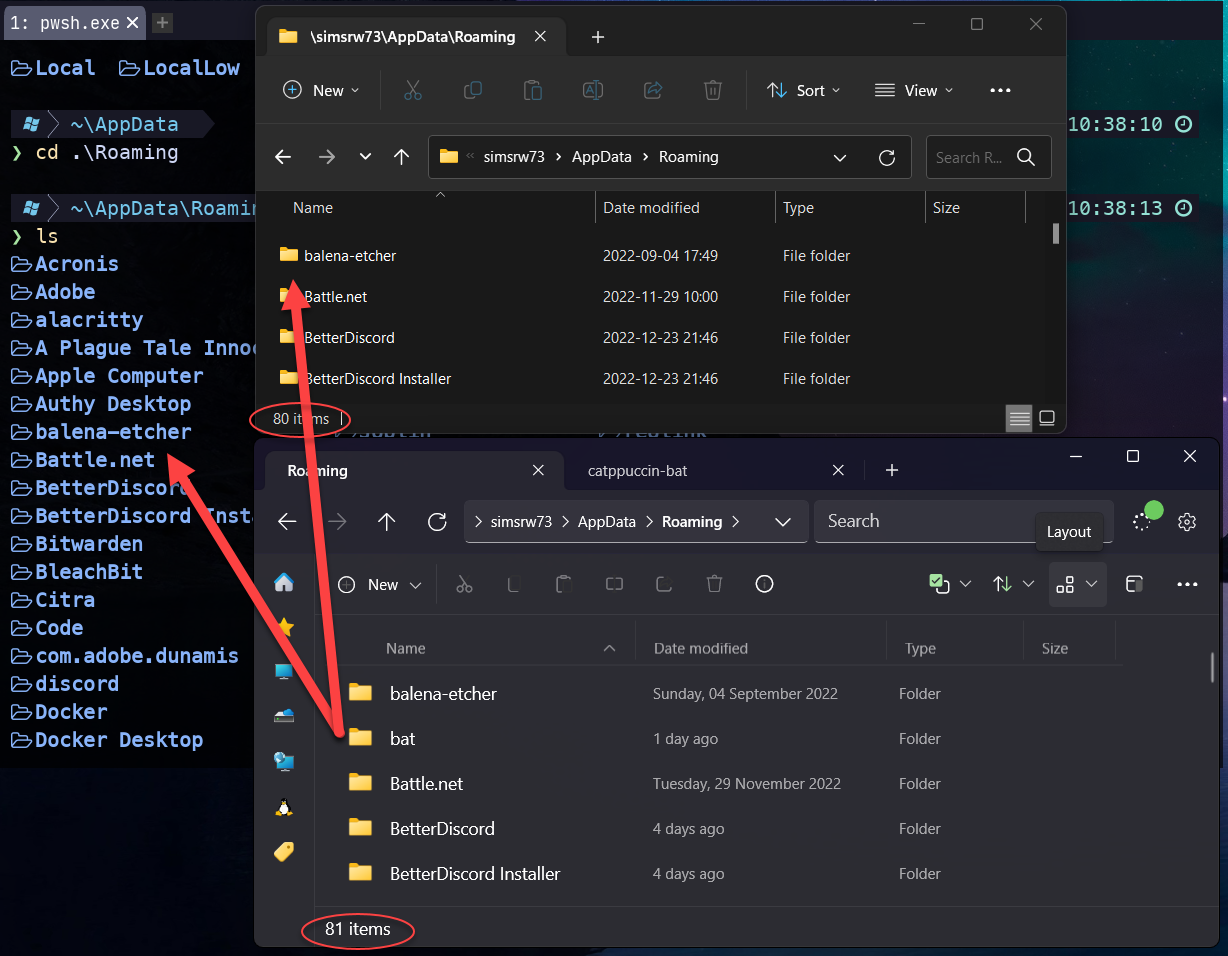Click Rename icon in Files app toolbar
Image resolution: width=1228 pixels, height=956 pixels.
pyautogui.click(x=614, y=584)
